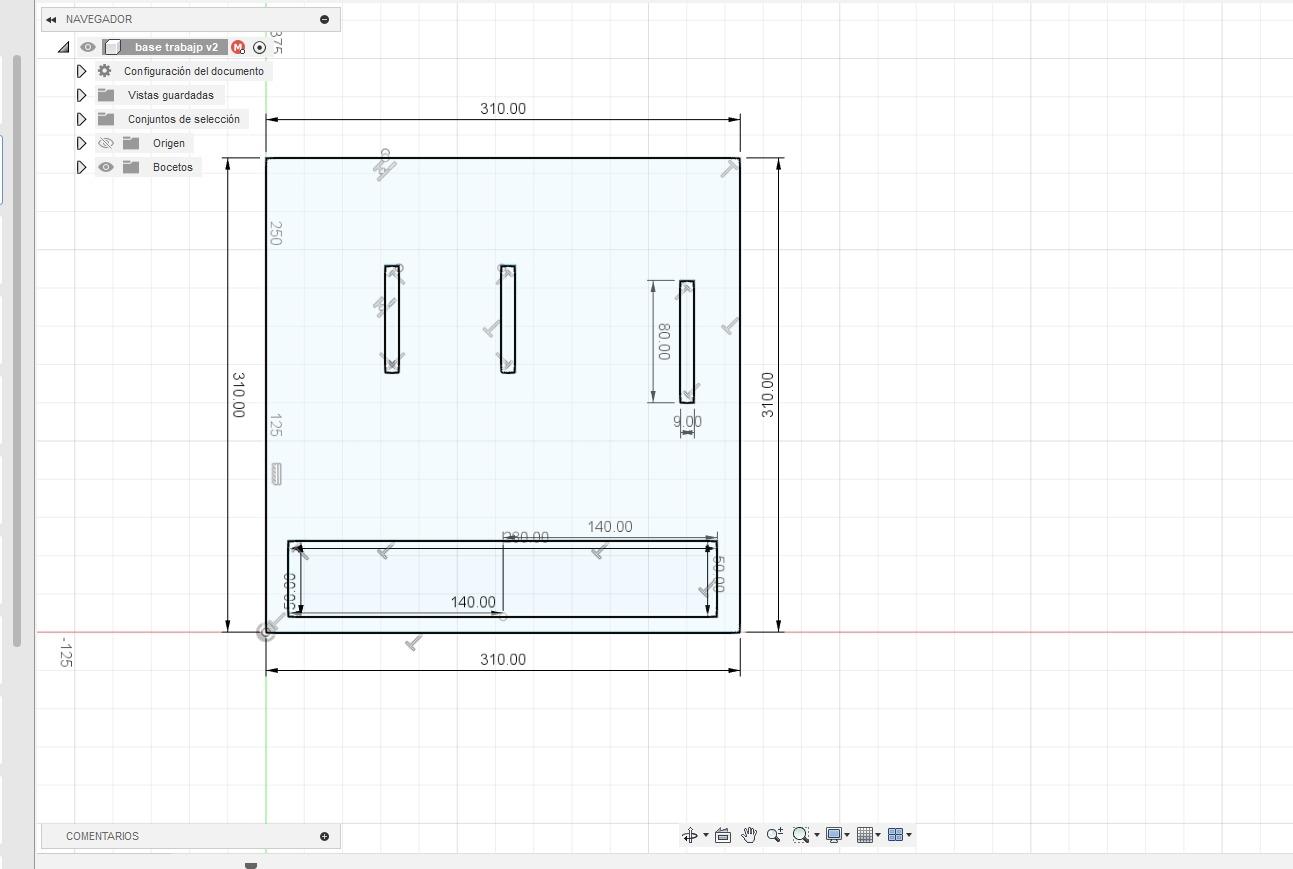This screenshot has width=1293, height=869.
Task: Select the Pan hand tool
Action: [x=749, y=835]
